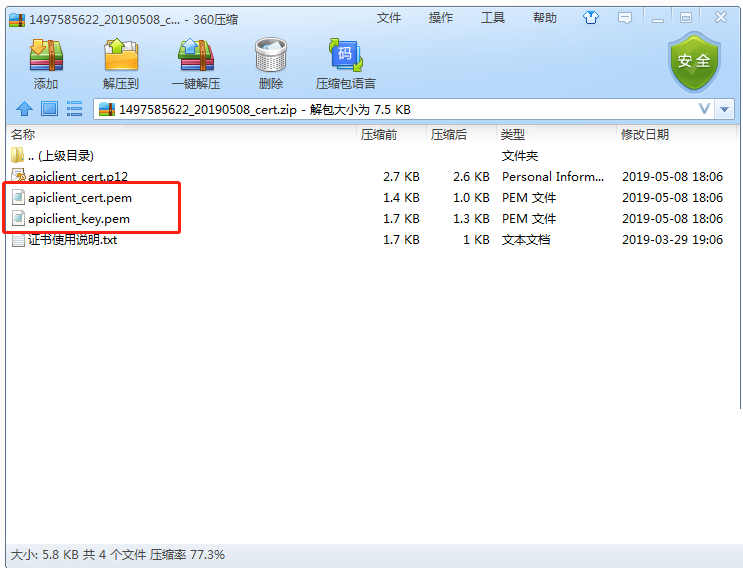Sort by 修改日期 column header
Viewport: 743px width, 568px height.
(x=645, y=134)
